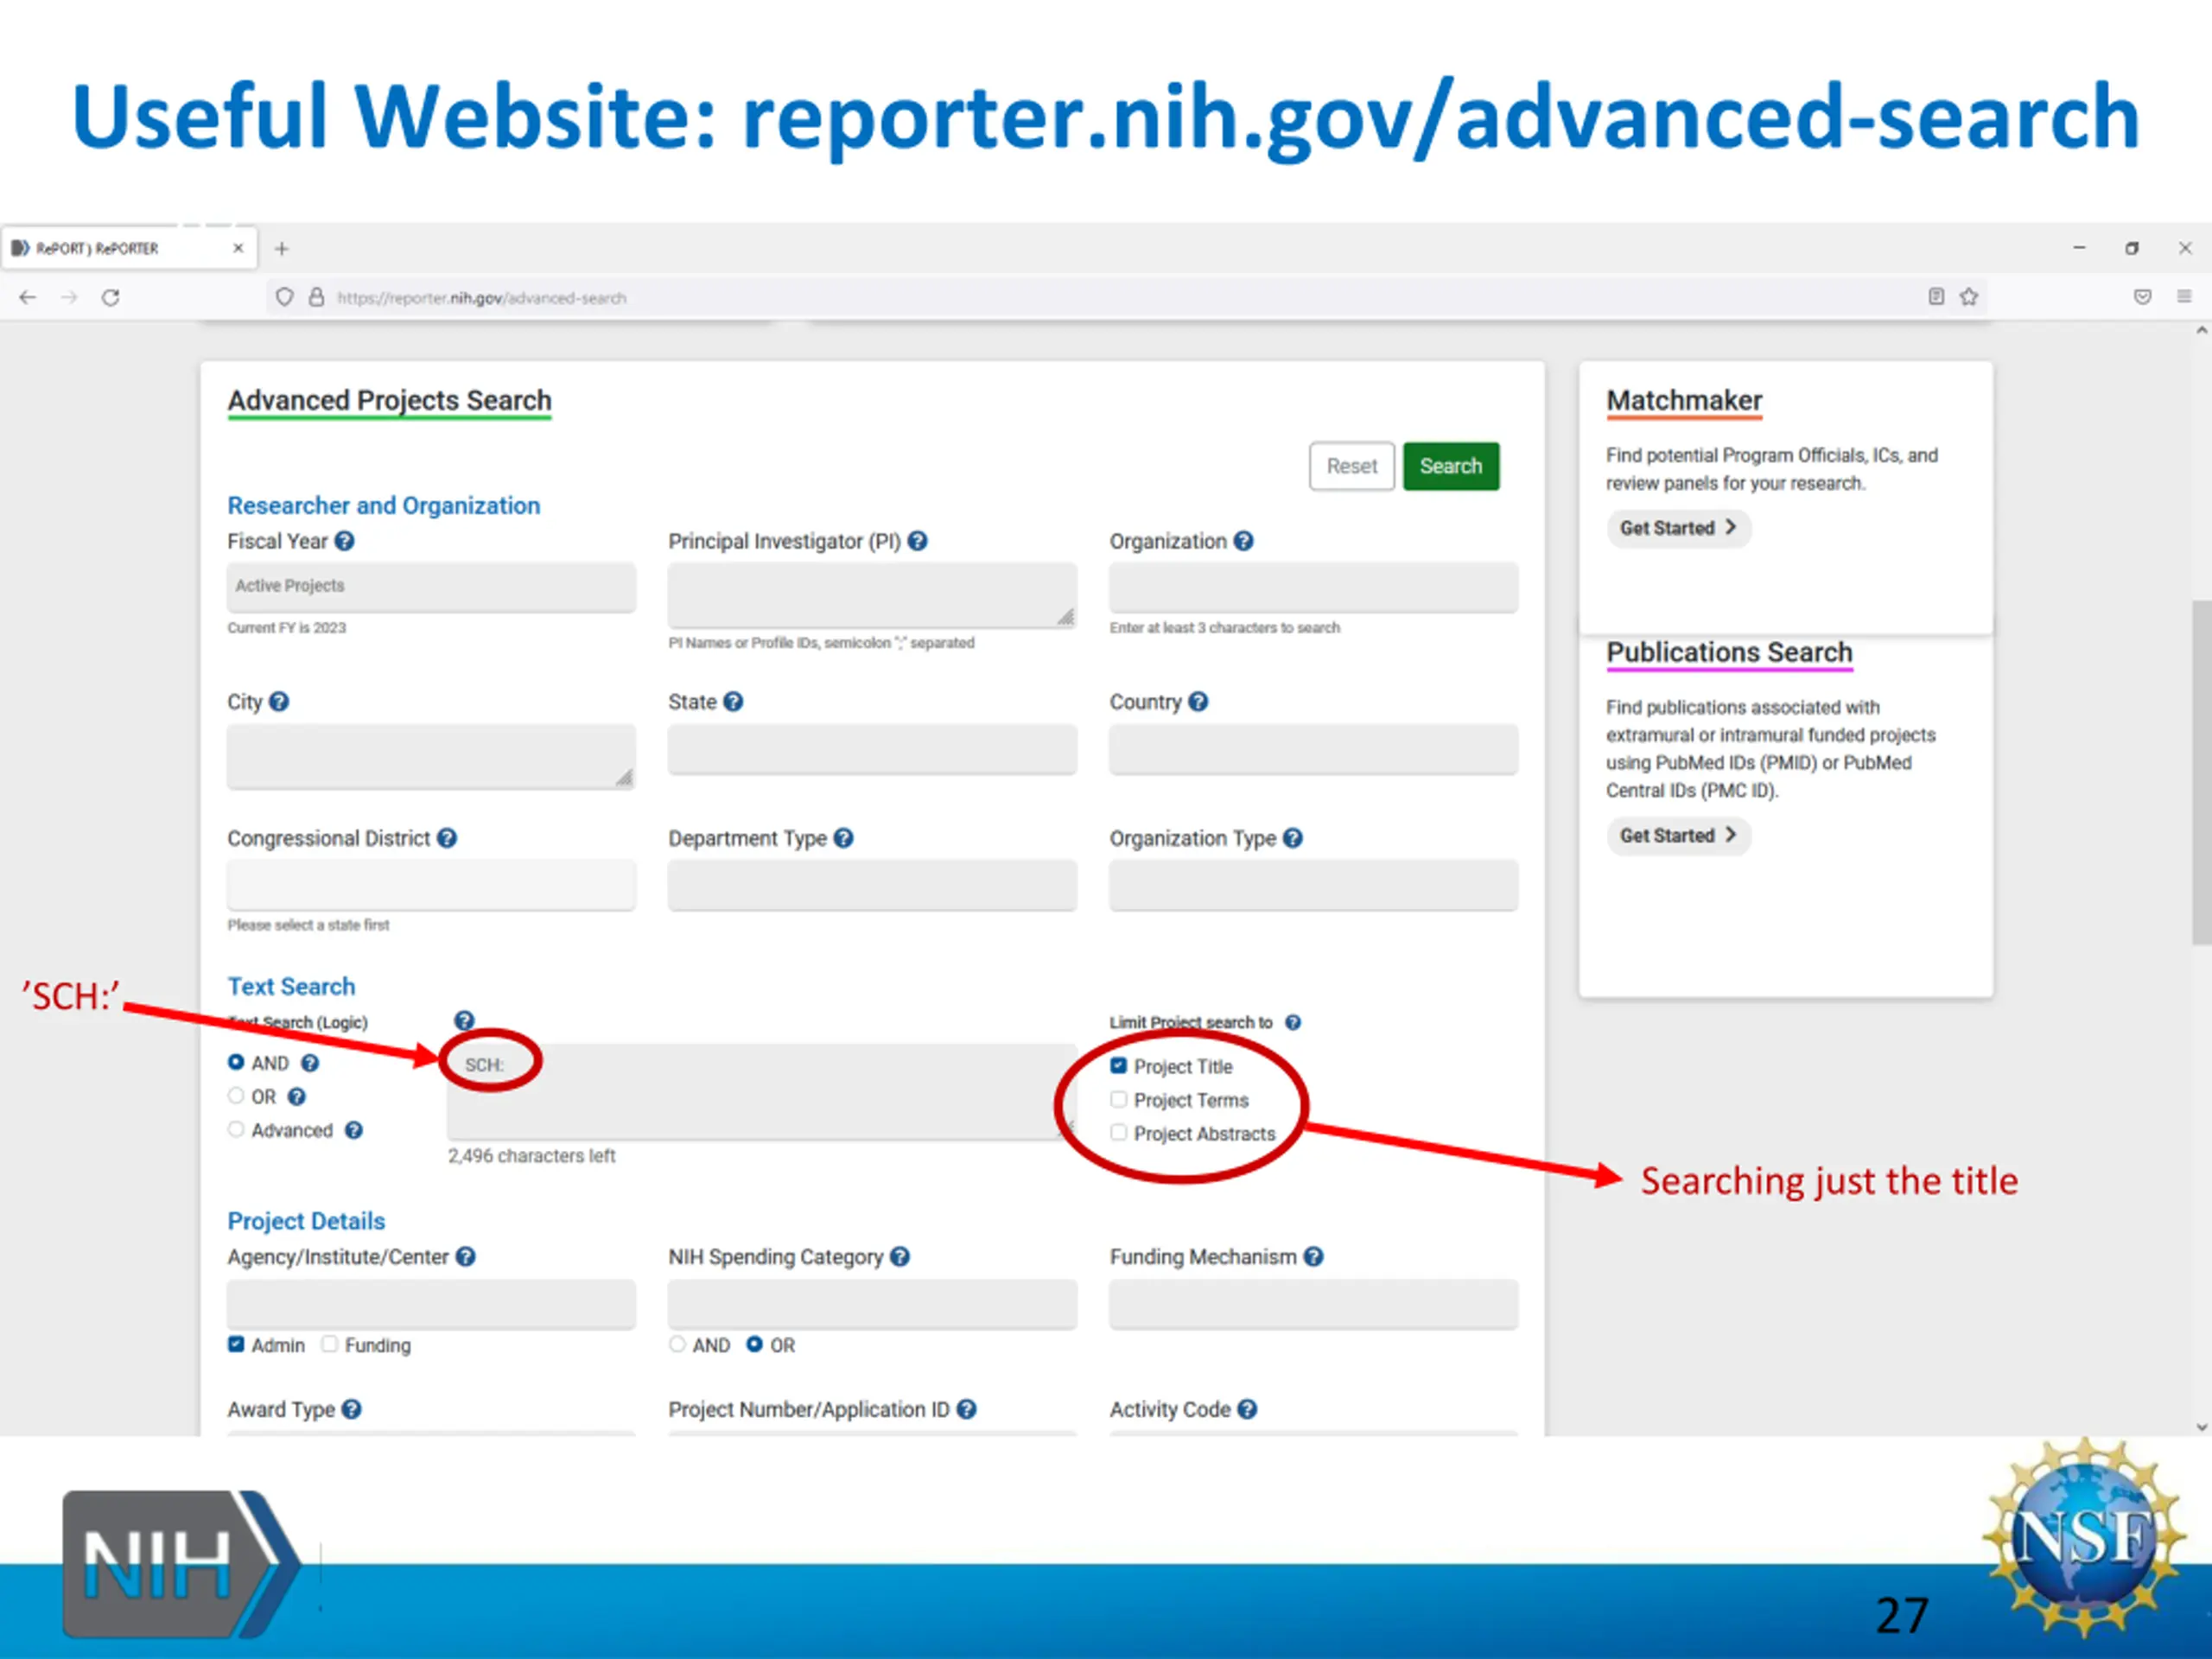2212x1659 pixels.
Task: Click the Principal Investigator text field
Action: [872, 595]
